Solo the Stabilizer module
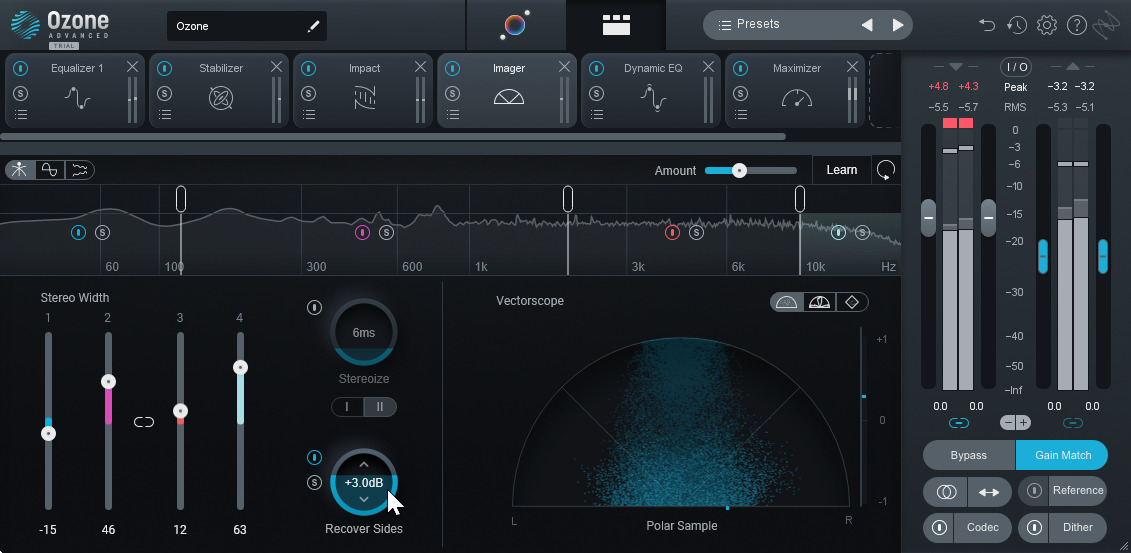The height and width of the screenshot is (553, 1131). [x=164, y=93]
